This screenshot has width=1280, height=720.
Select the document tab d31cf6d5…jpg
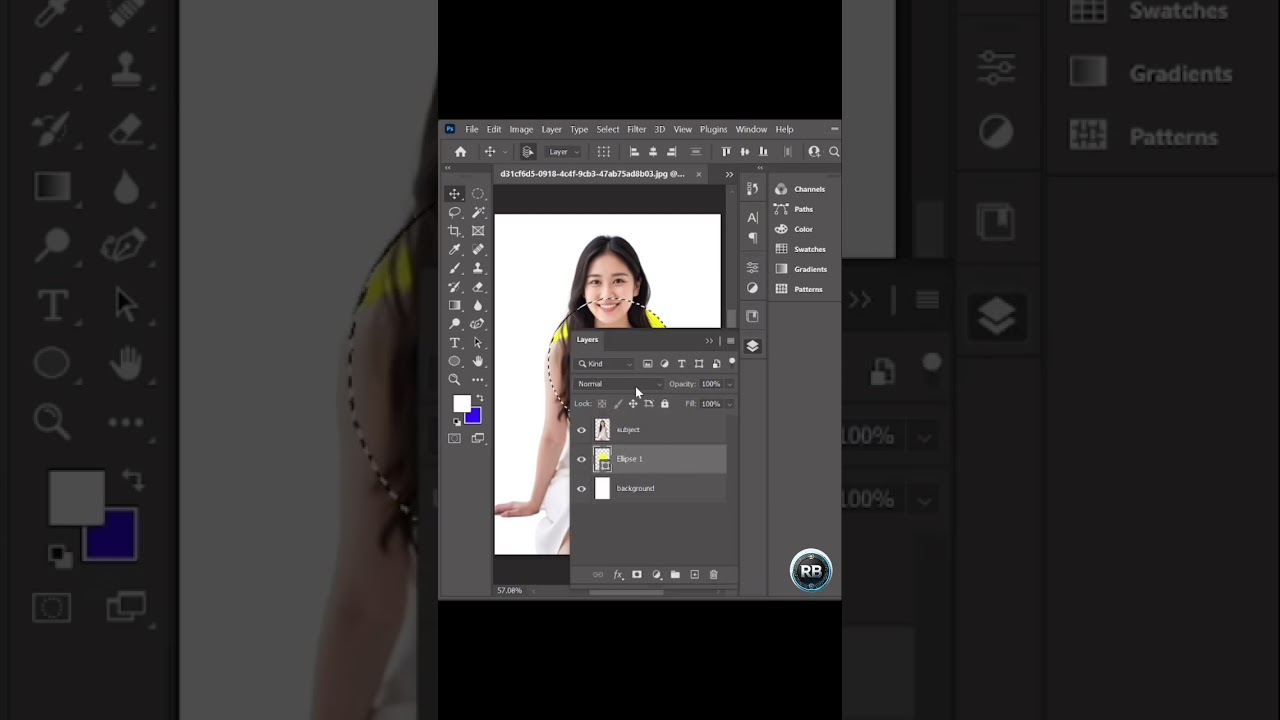pyautogui.click(x=592, y=174)
